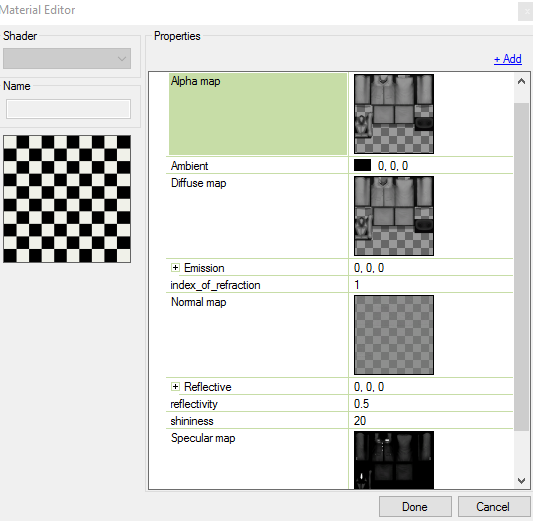Click the Alpha map texture thumbnail
Viewport: 533px width, 521px height.
click(394, 114)
